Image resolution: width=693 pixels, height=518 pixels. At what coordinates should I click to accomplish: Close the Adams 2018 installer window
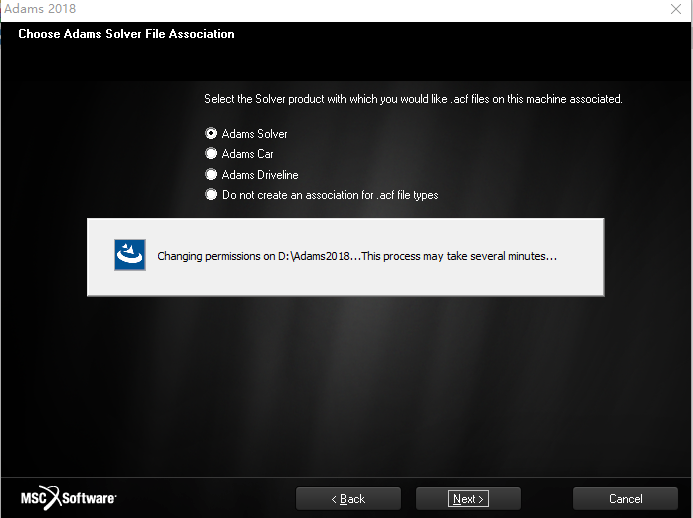676,9
